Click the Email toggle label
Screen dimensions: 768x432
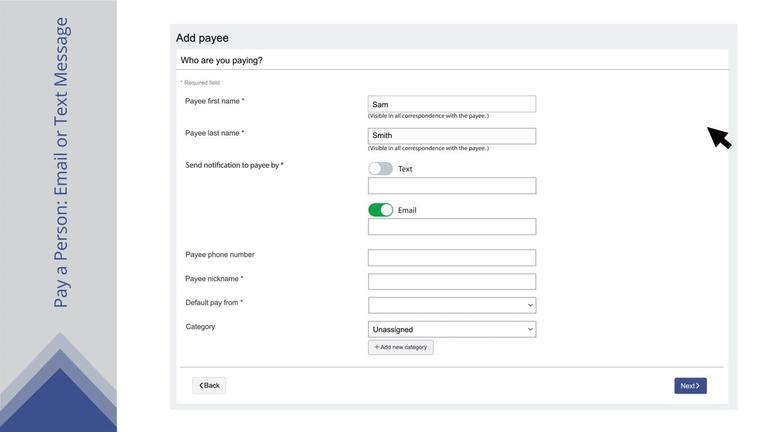pos(407,210)
